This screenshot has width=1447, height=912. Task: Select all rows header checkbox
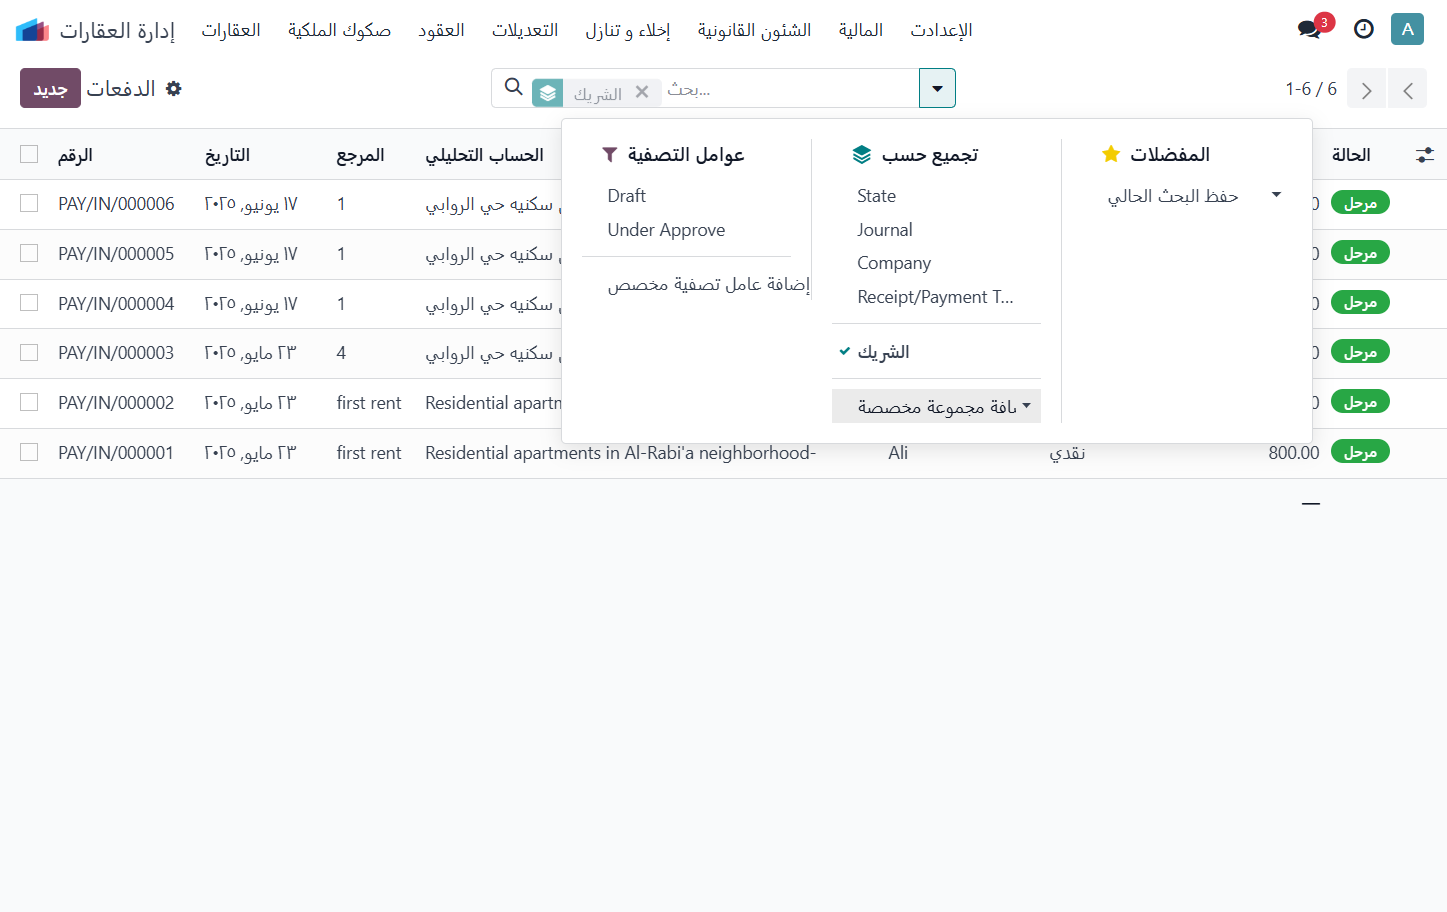tap(29, 154)
